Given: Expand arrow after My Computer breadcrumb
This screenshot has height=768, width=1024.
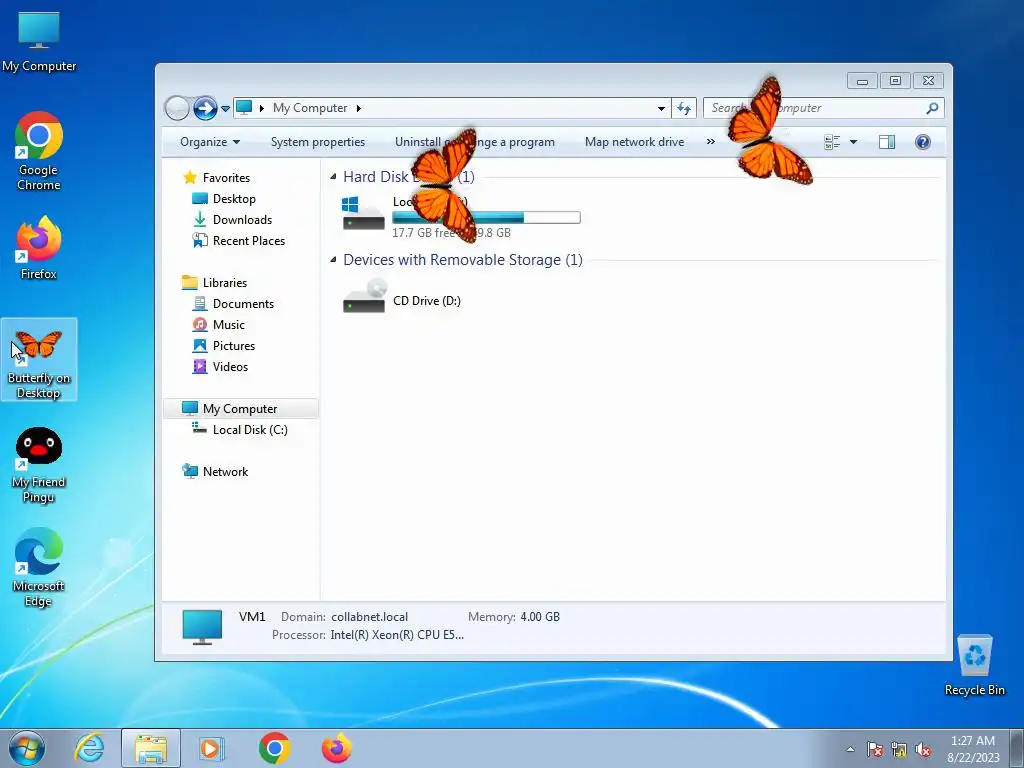Looking at the screenshot, I should click(x=359, y=108).
